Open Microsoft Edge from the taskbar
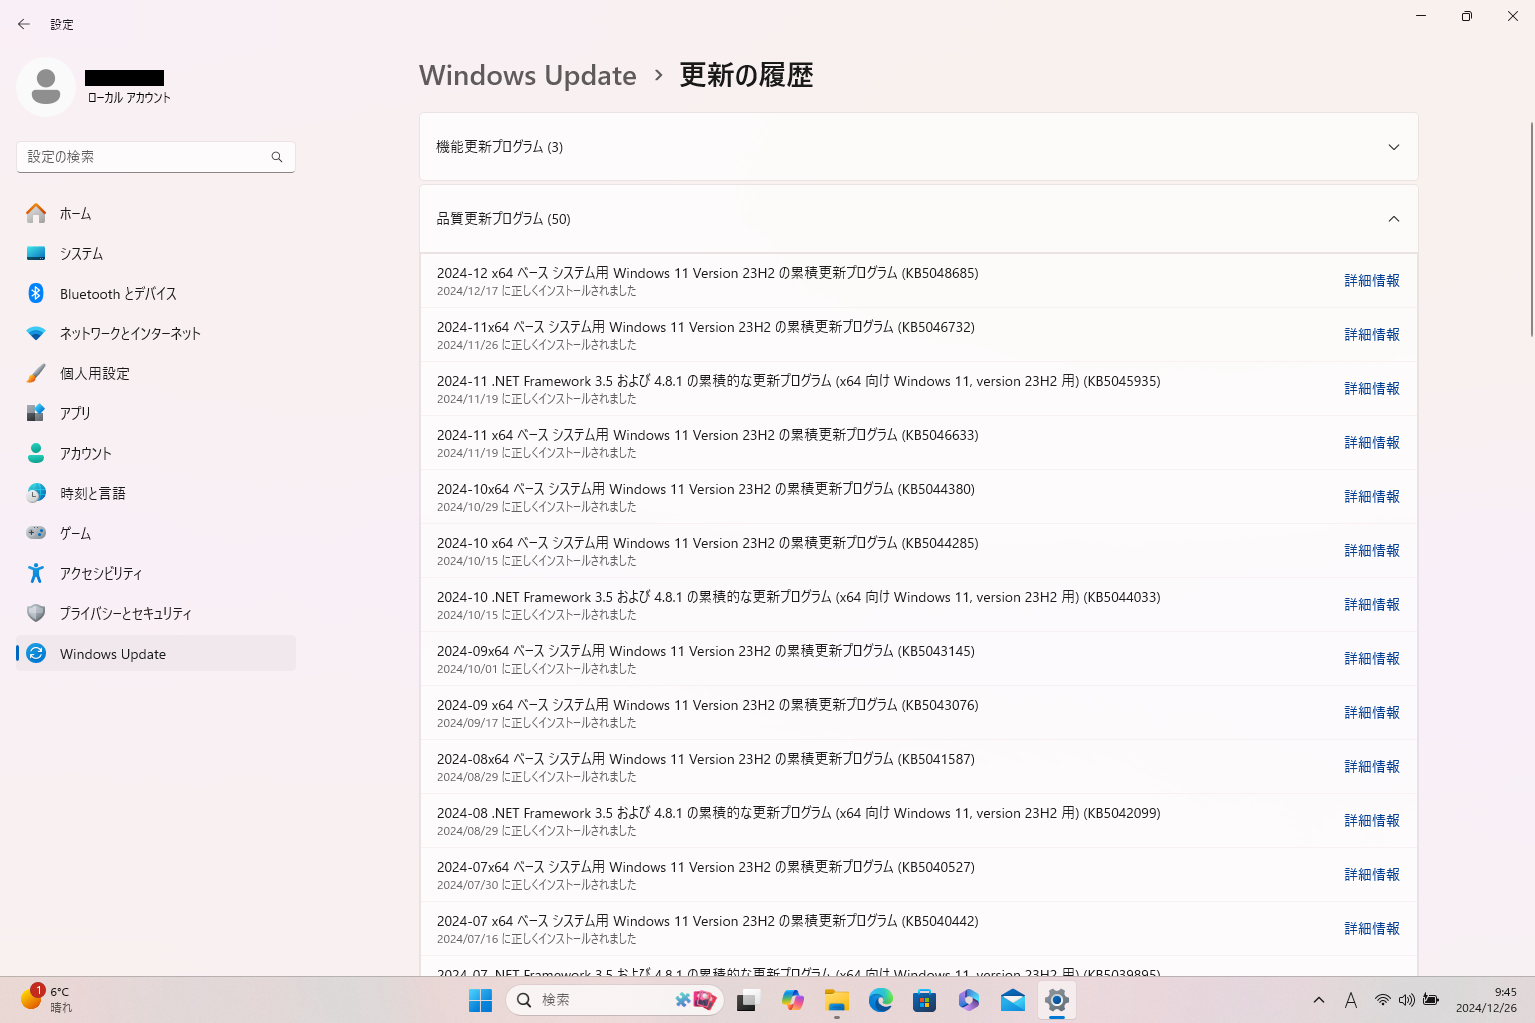 pos(880,1000)
